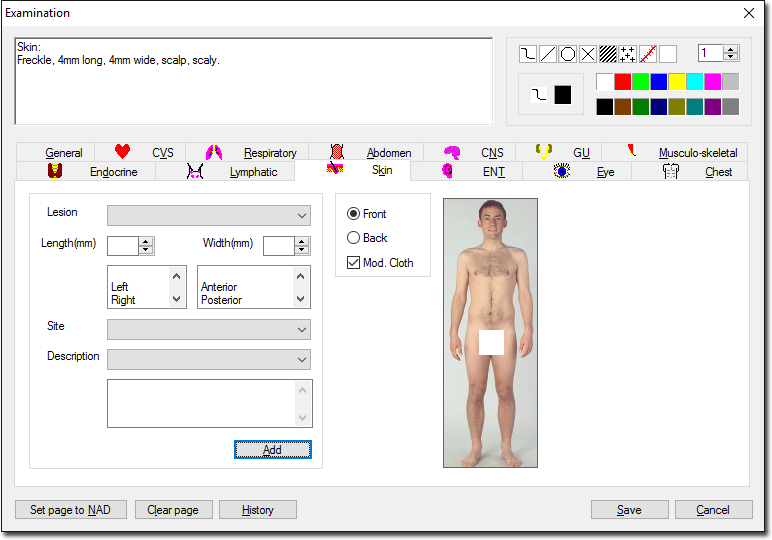
Task: Select the red suture line tool
Action: tap(647, 54)
